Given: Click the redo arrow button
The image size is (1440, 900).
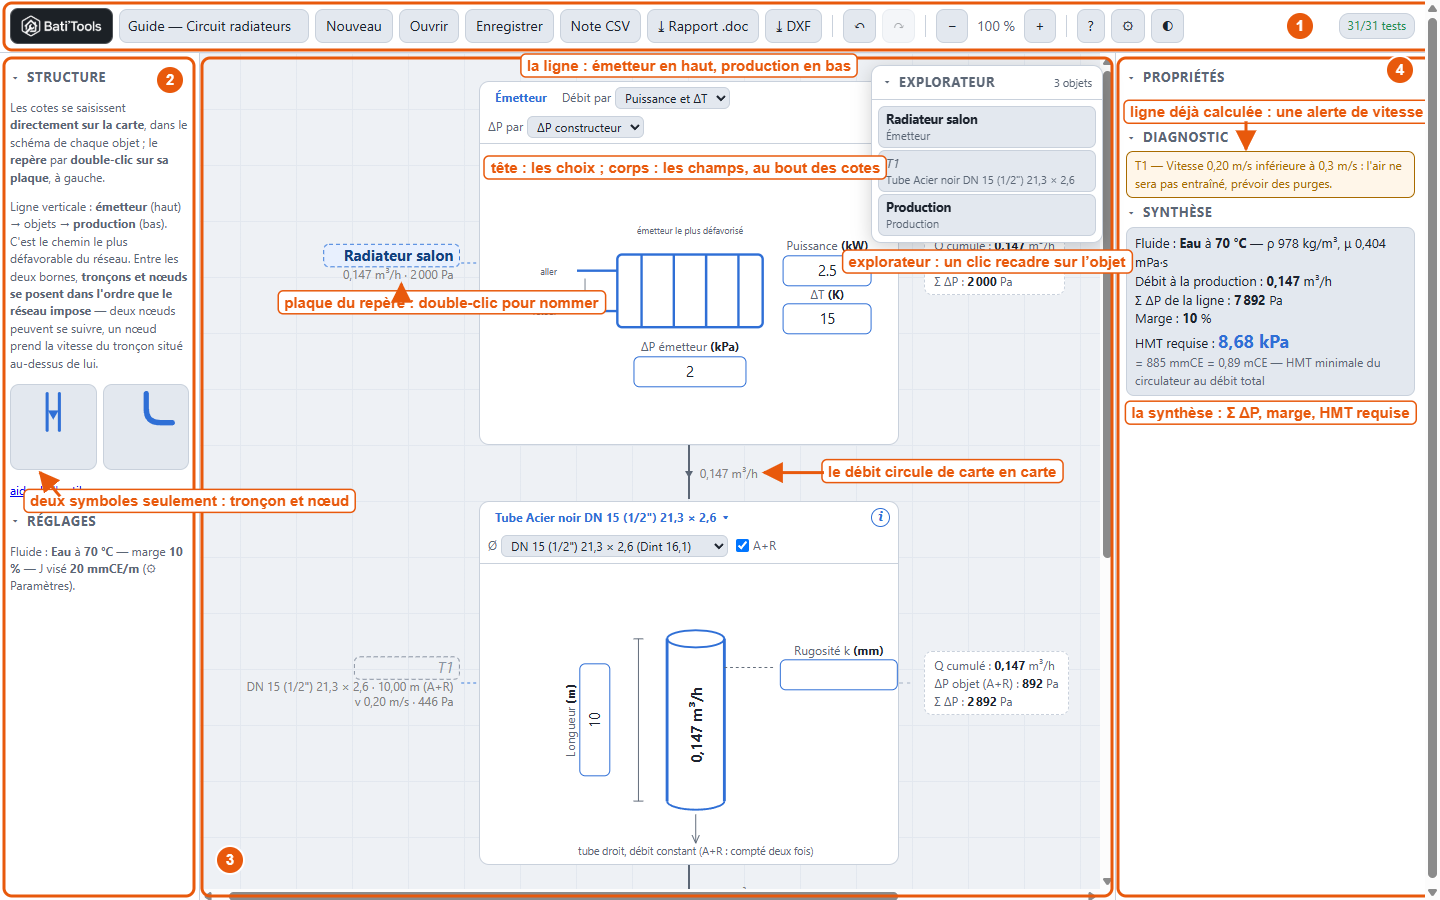Looking at the screenshot, I should (x=898, y=26).
